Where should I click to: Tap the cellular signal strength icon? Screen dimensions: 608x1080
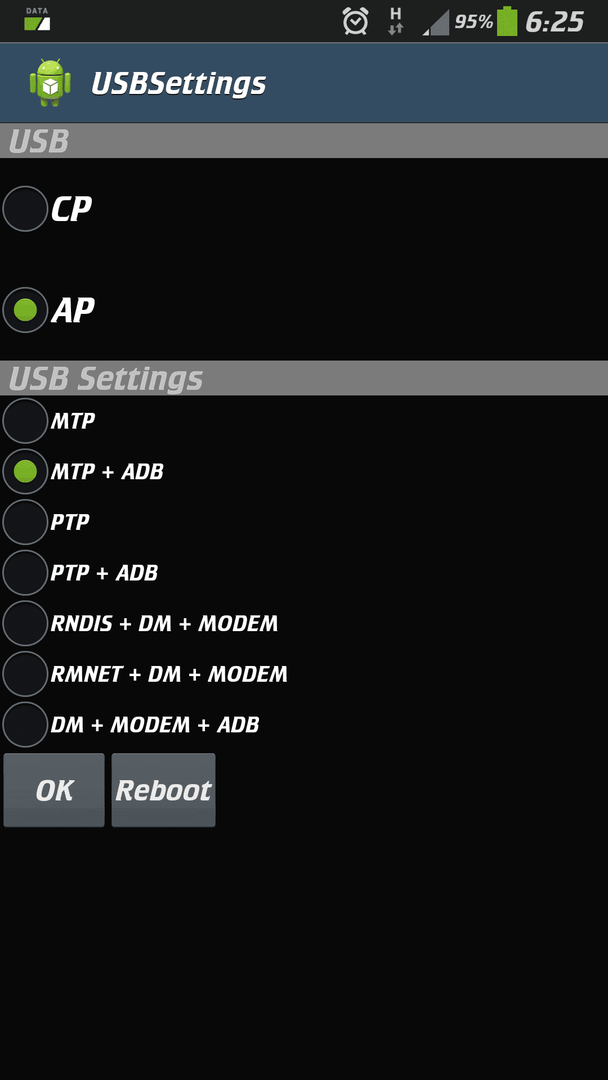[x=436, y=23]
